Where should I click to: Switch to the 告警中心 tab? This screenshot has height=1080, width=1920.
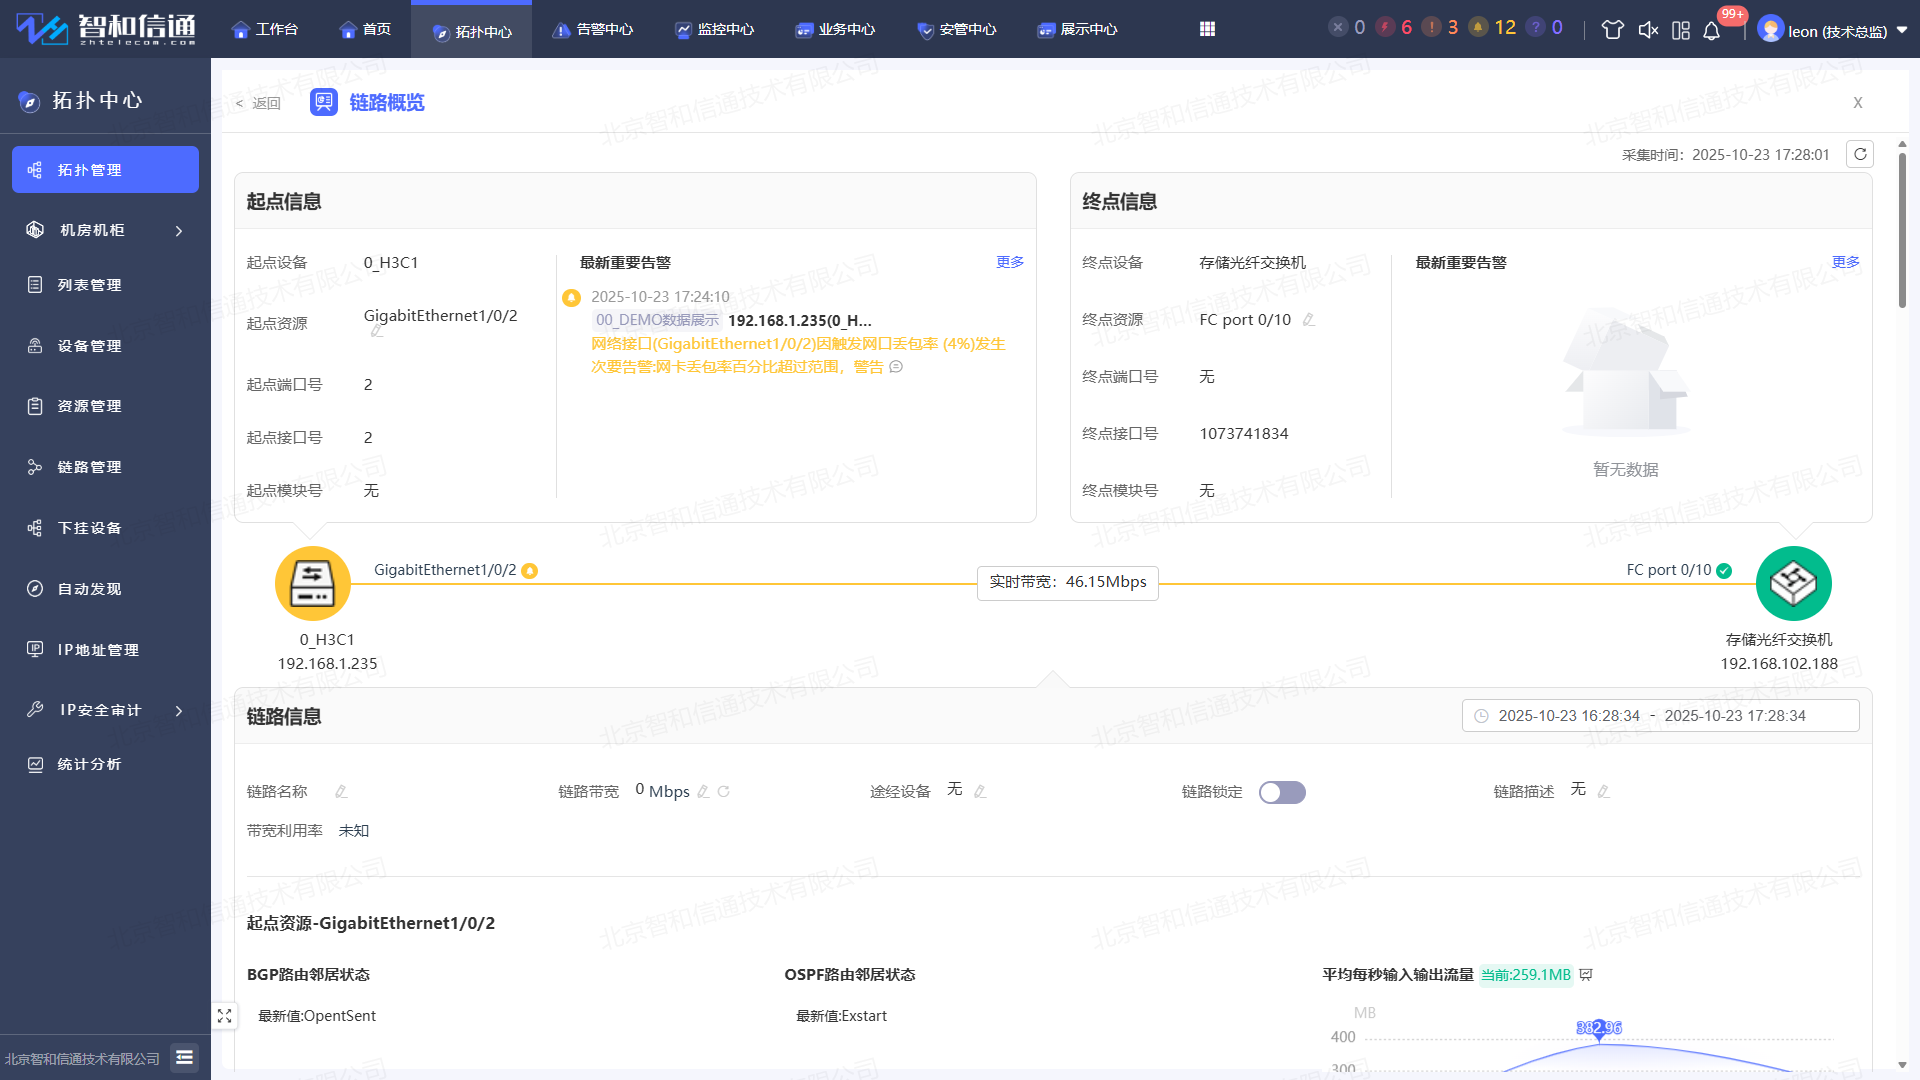point(592,30)
